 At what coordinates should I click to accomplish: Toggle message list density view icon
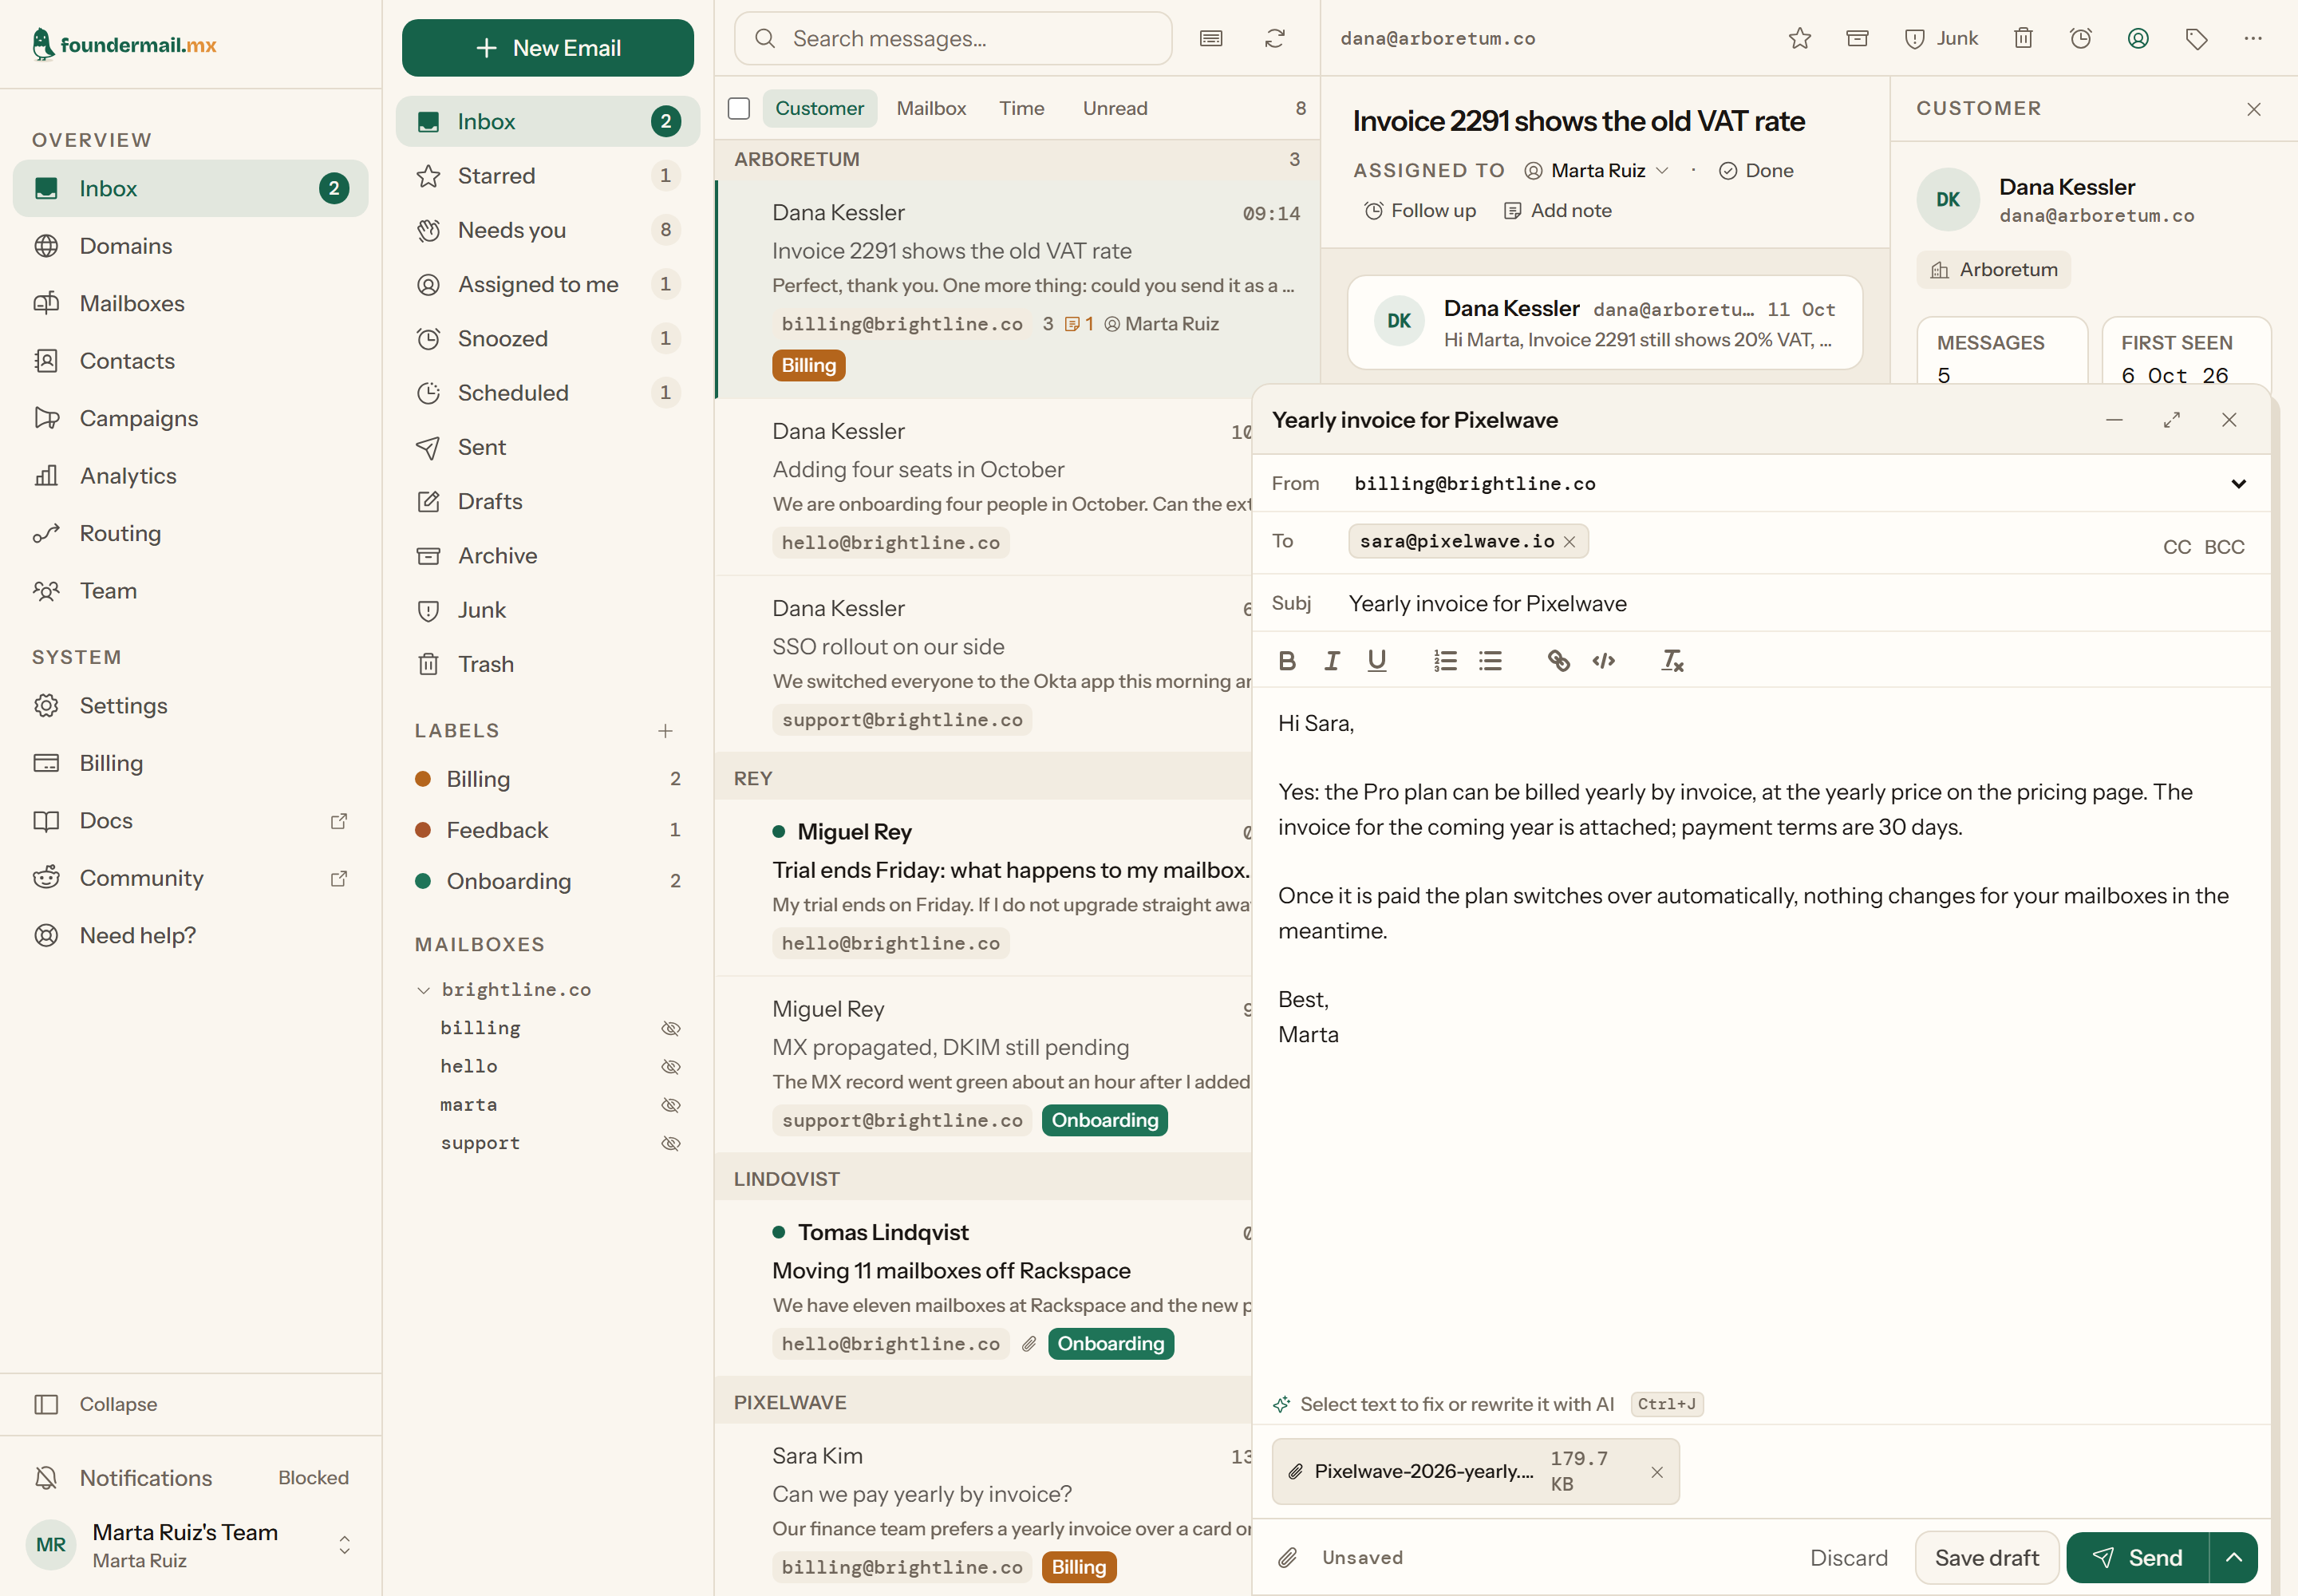click(1211, 39)
